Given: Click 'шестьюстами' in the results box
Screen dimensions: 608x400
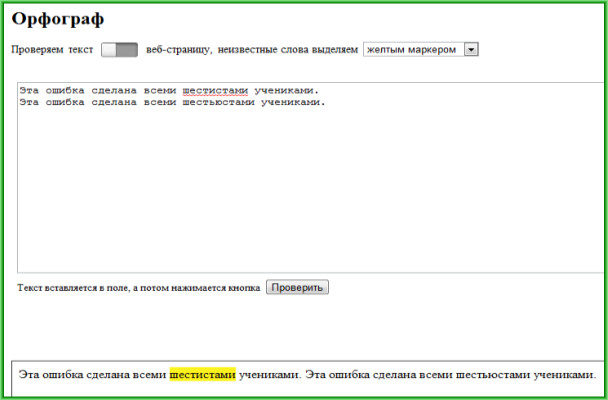Looking at the screenshot, I should [x=492, y=375].
